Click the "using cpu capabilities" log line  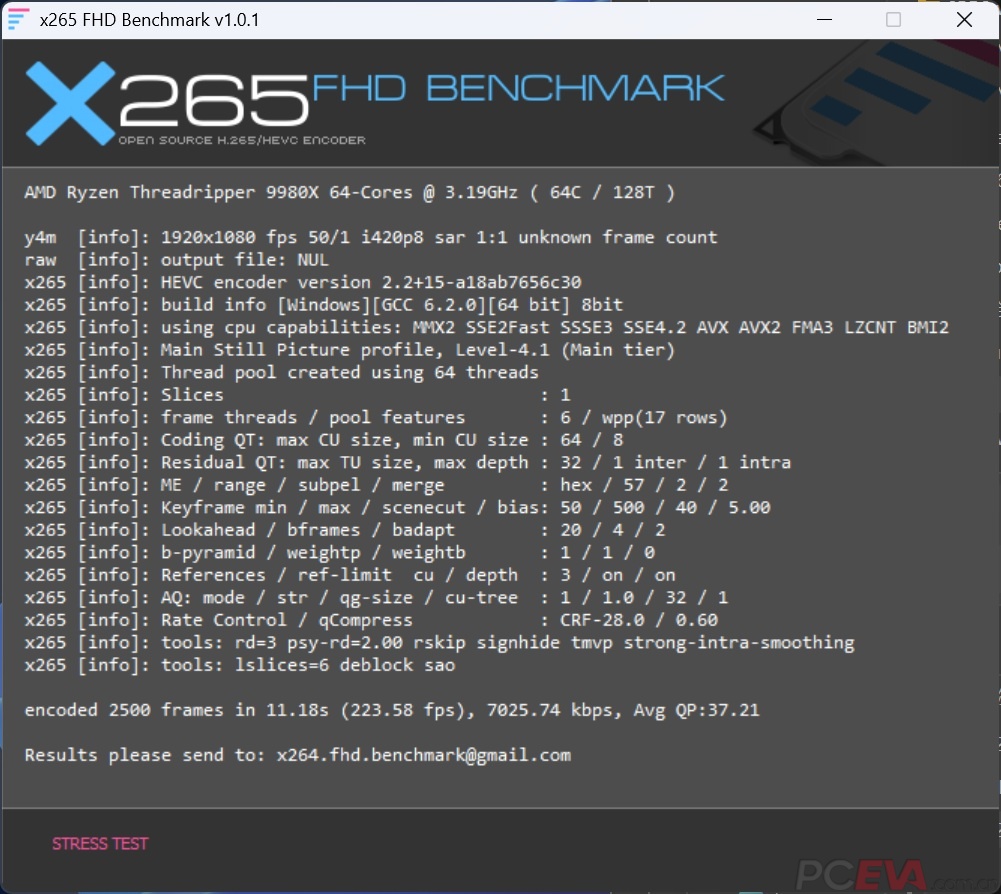(x=486, y=327)
